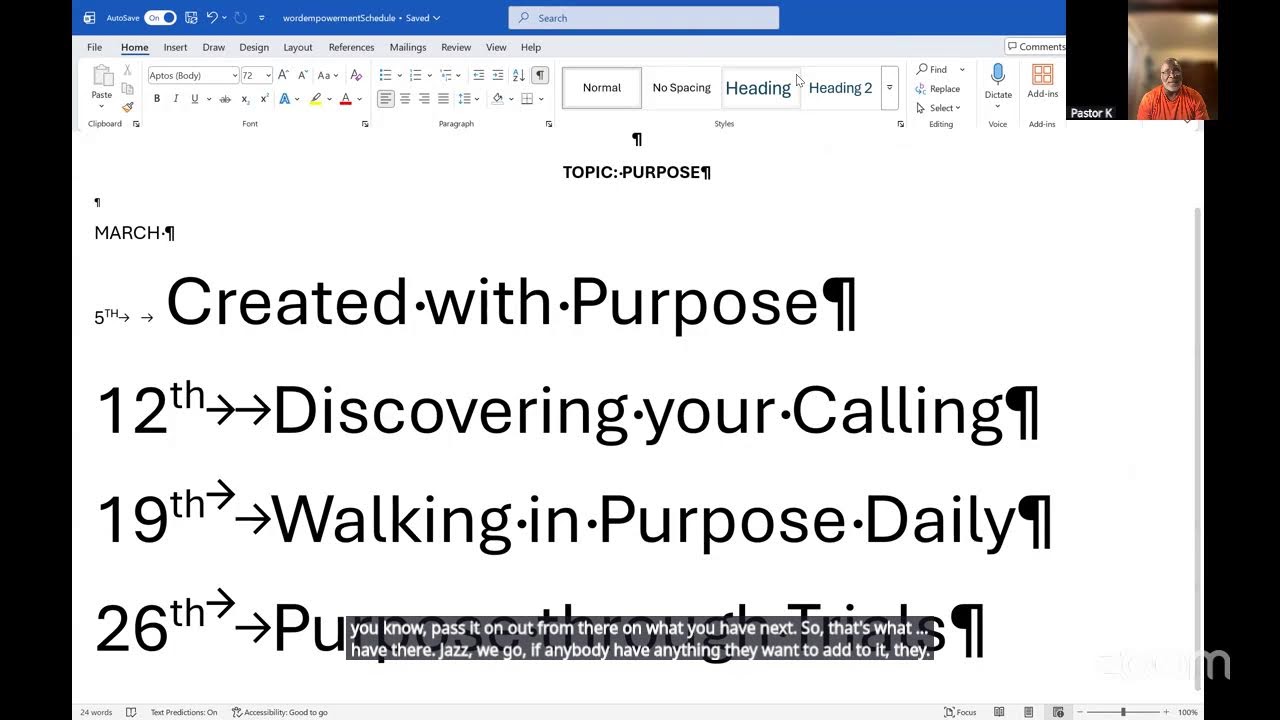
Task: Toggle underline formatting
Action: coord(194,99)
